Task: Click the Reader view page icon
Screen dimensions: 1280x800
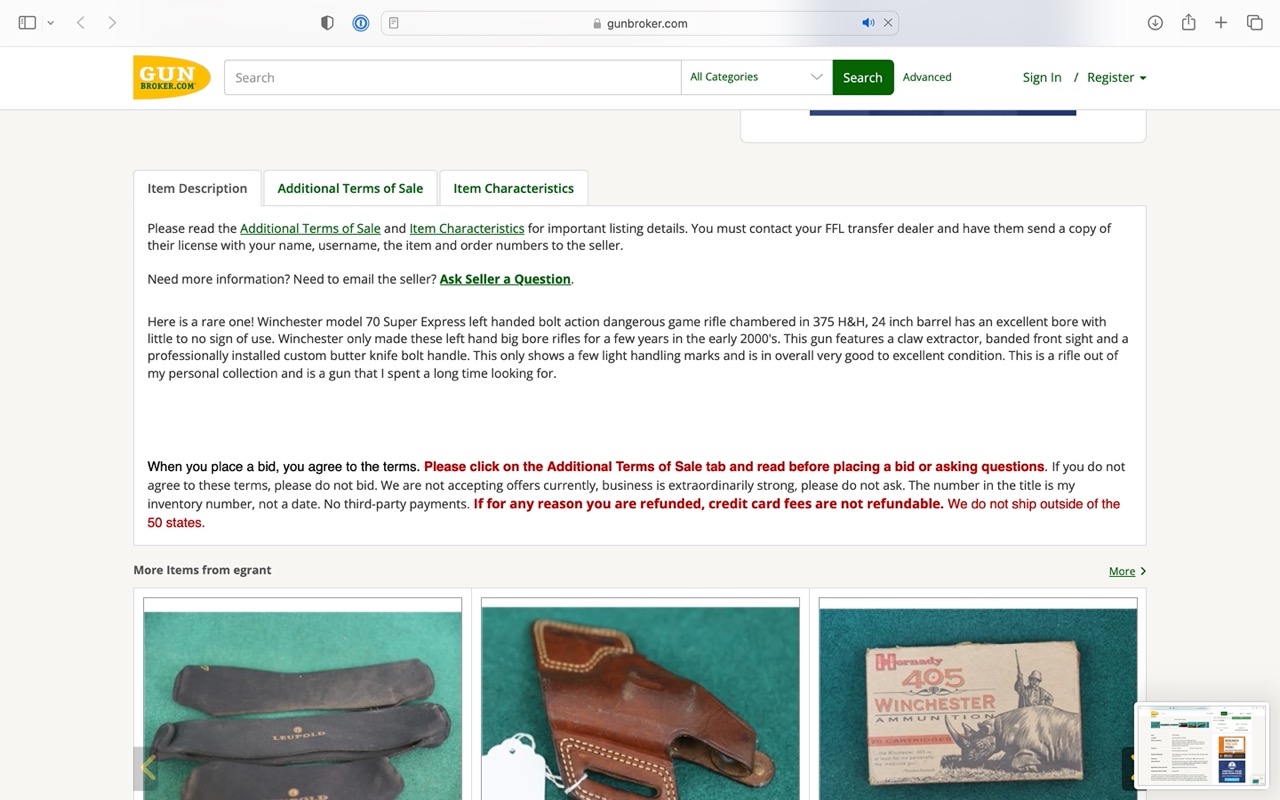Action: (394, 23)
